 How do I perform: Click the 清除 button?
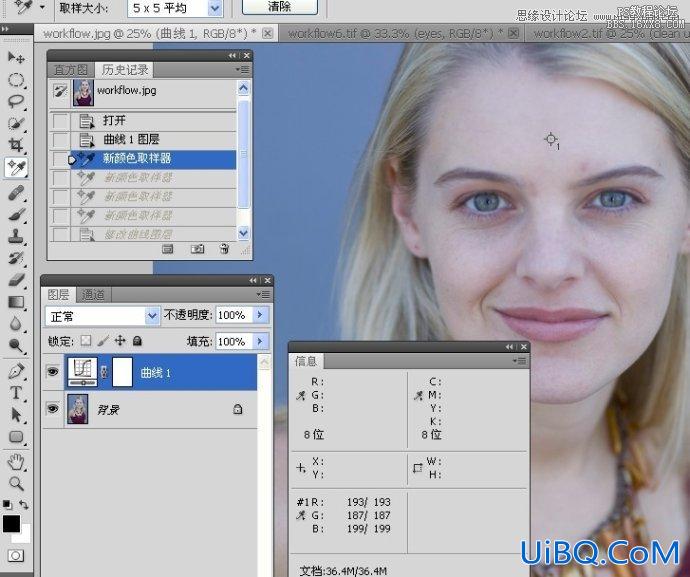pyautogui.click(x=279, y=7)
